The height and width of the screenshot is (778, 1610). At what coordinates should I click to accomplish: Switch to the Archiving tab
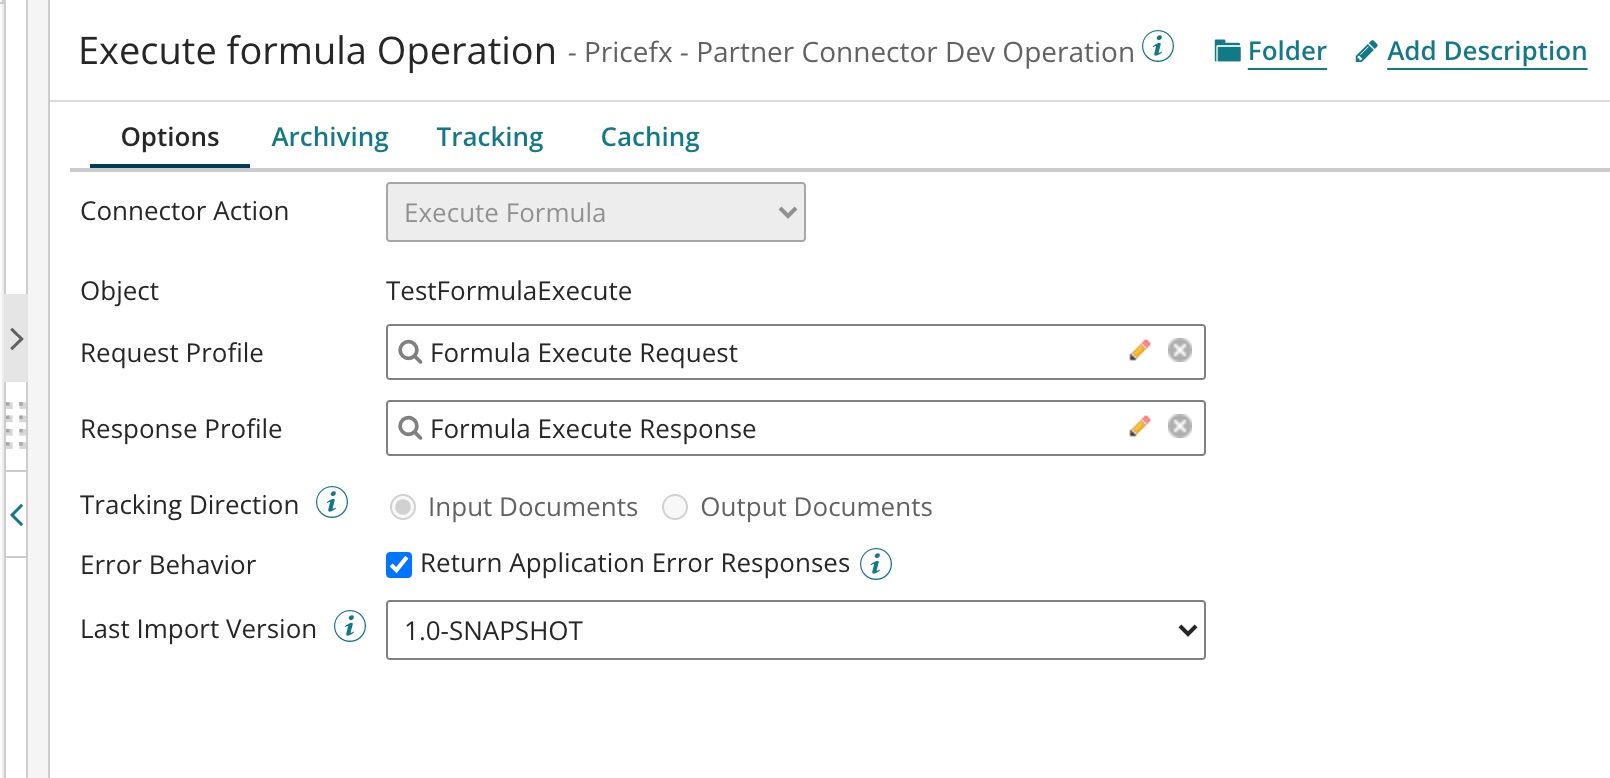(330, 137)
